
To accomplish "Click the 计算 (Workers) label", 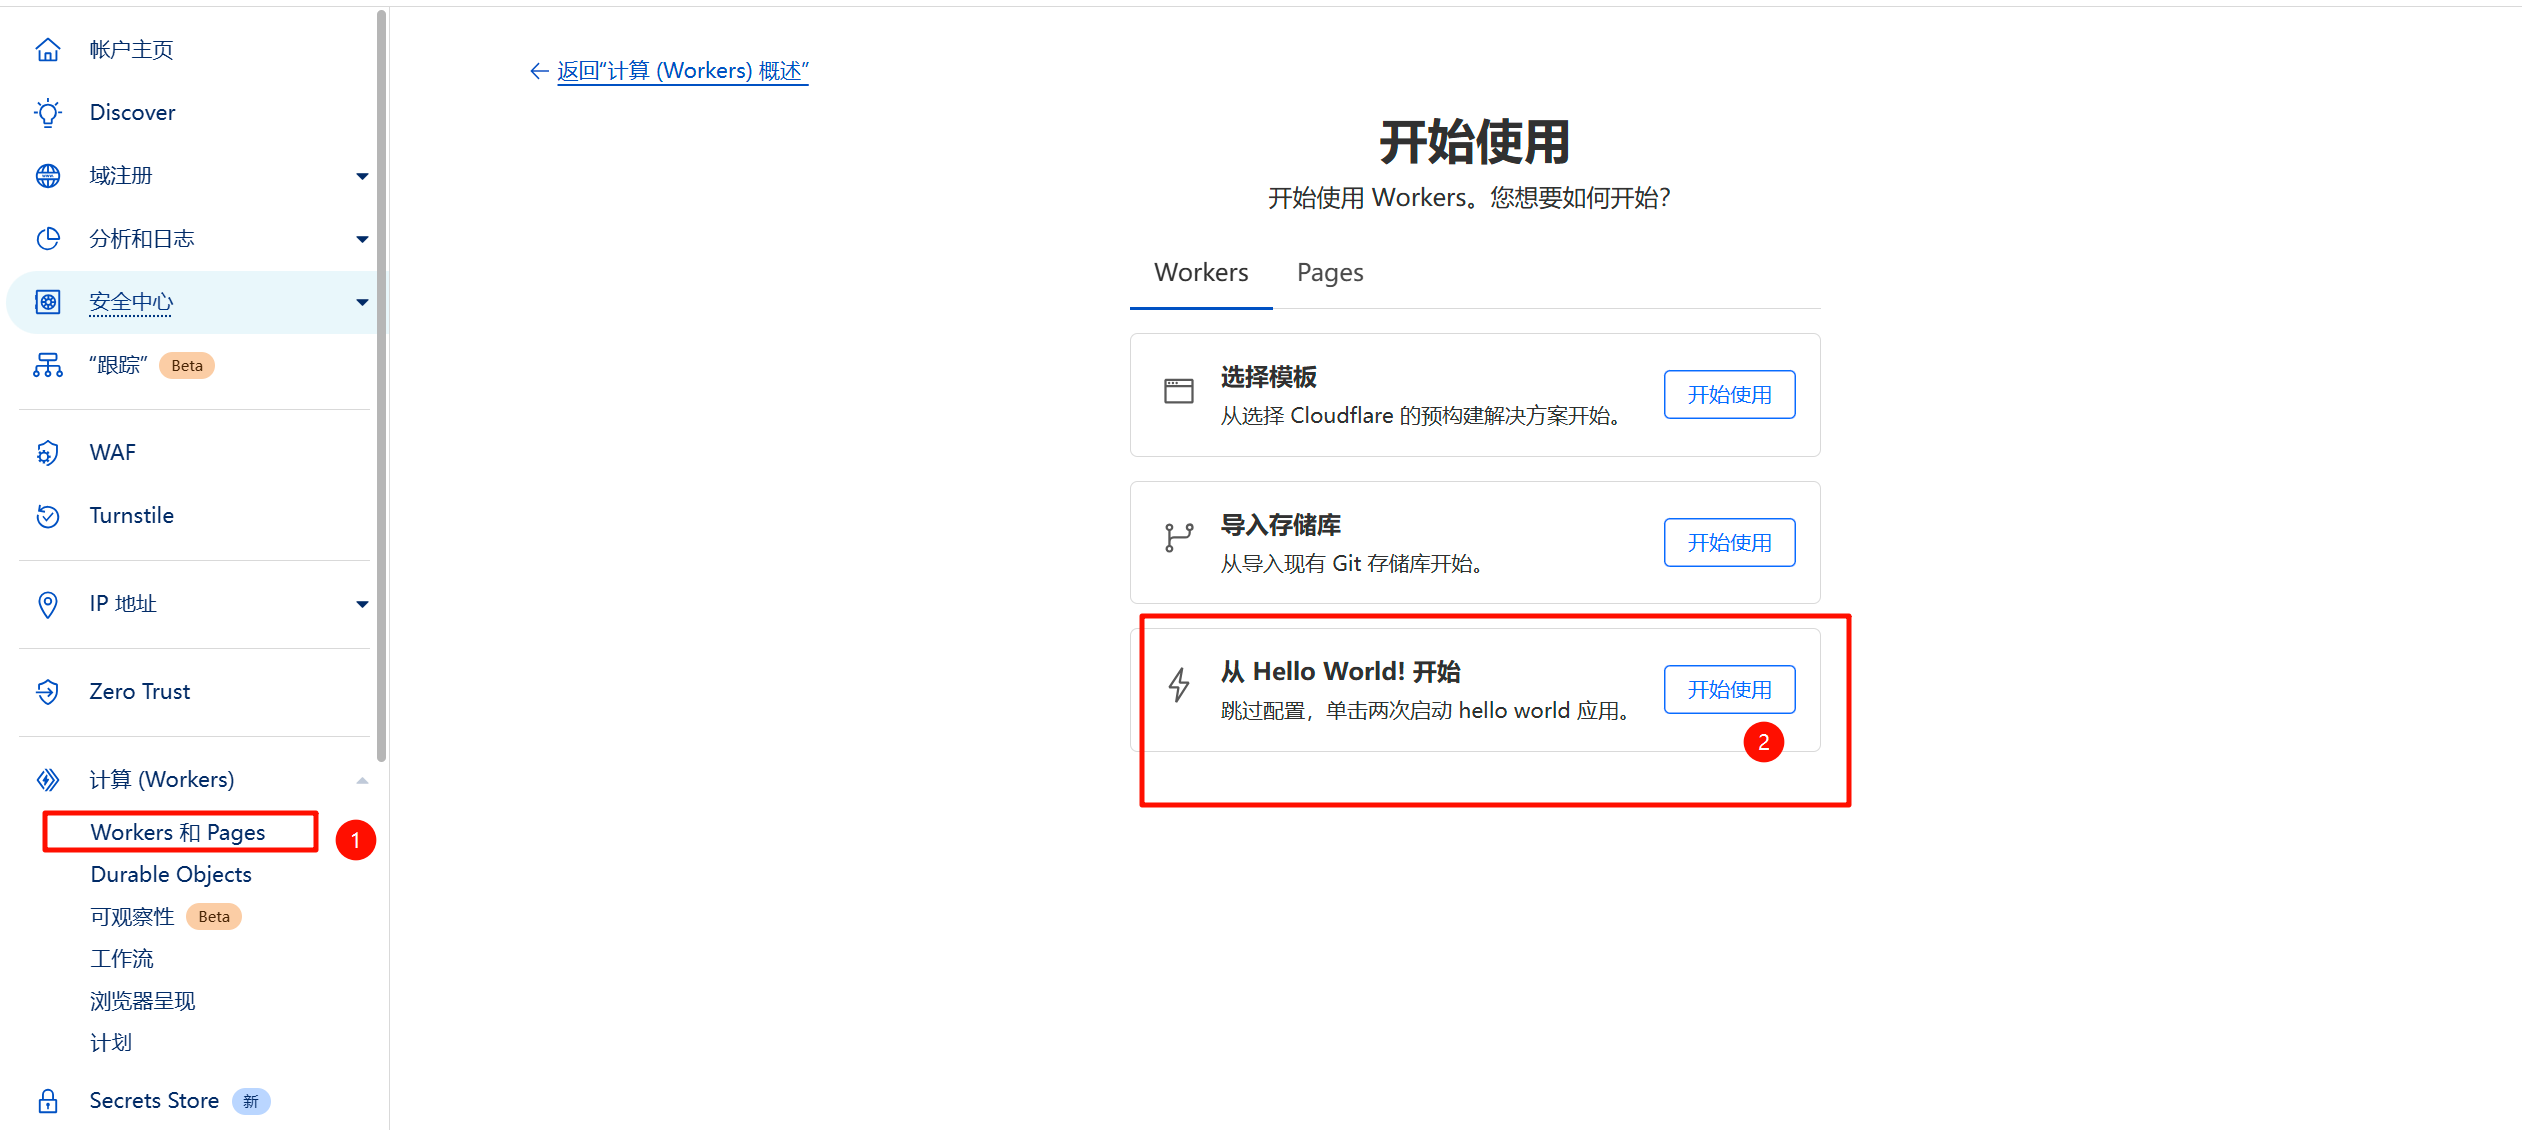I will pyautogui.click(x=162, y=780).
